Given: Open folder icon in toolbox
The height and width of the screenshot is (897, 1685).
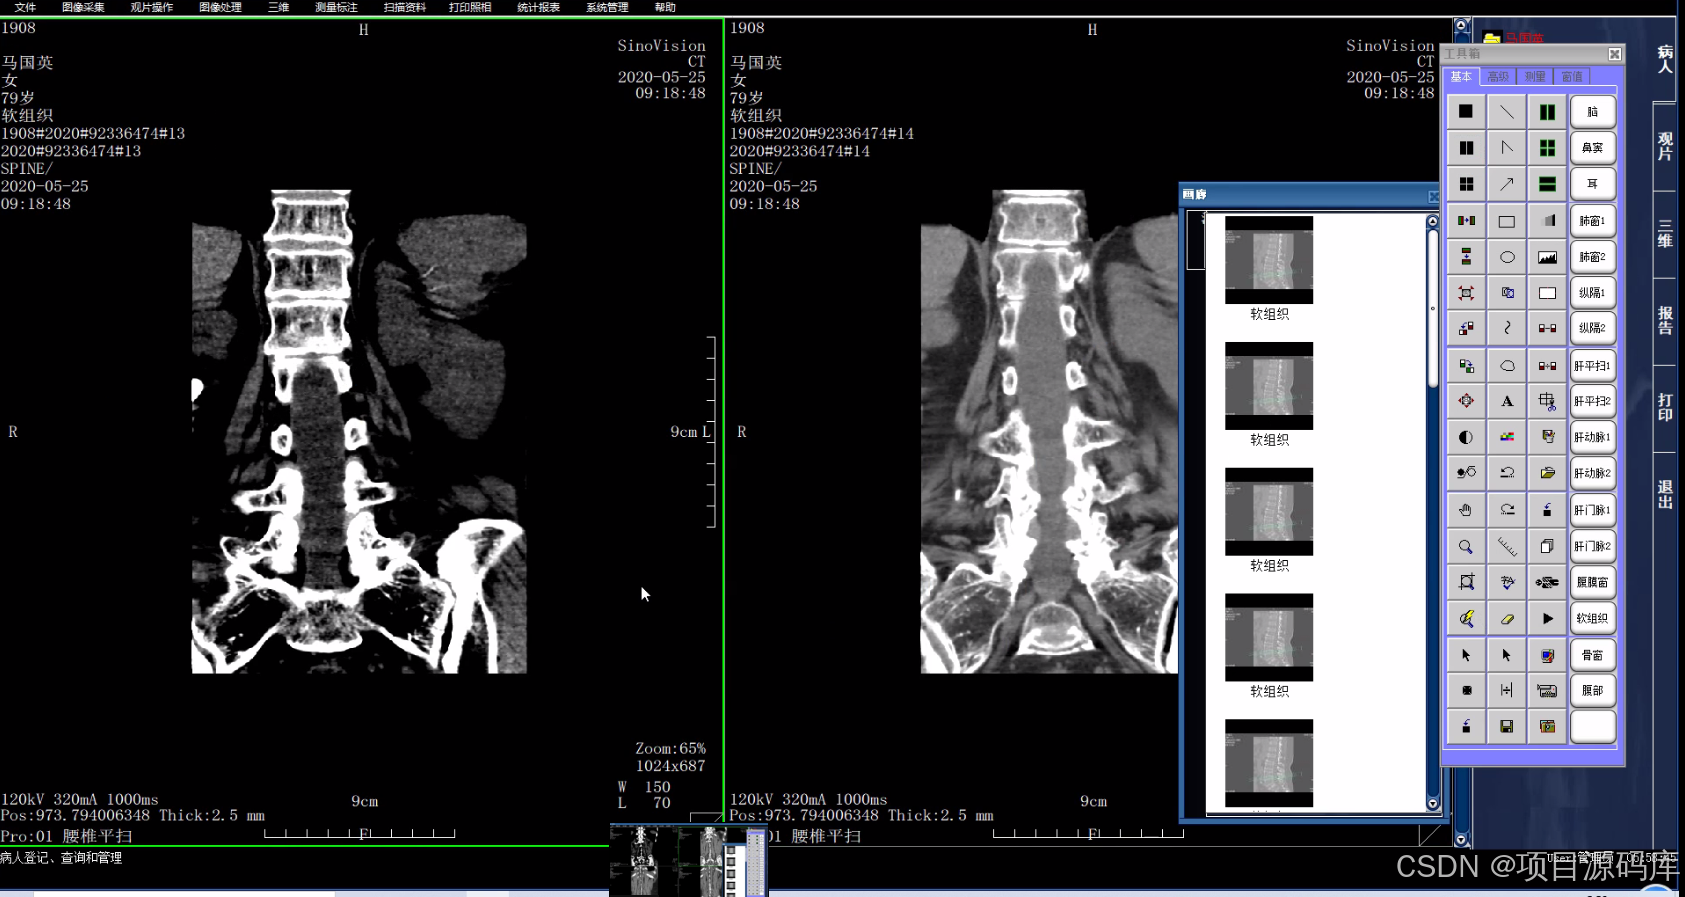Looking at the screenshot, I should coord(1547,473).
